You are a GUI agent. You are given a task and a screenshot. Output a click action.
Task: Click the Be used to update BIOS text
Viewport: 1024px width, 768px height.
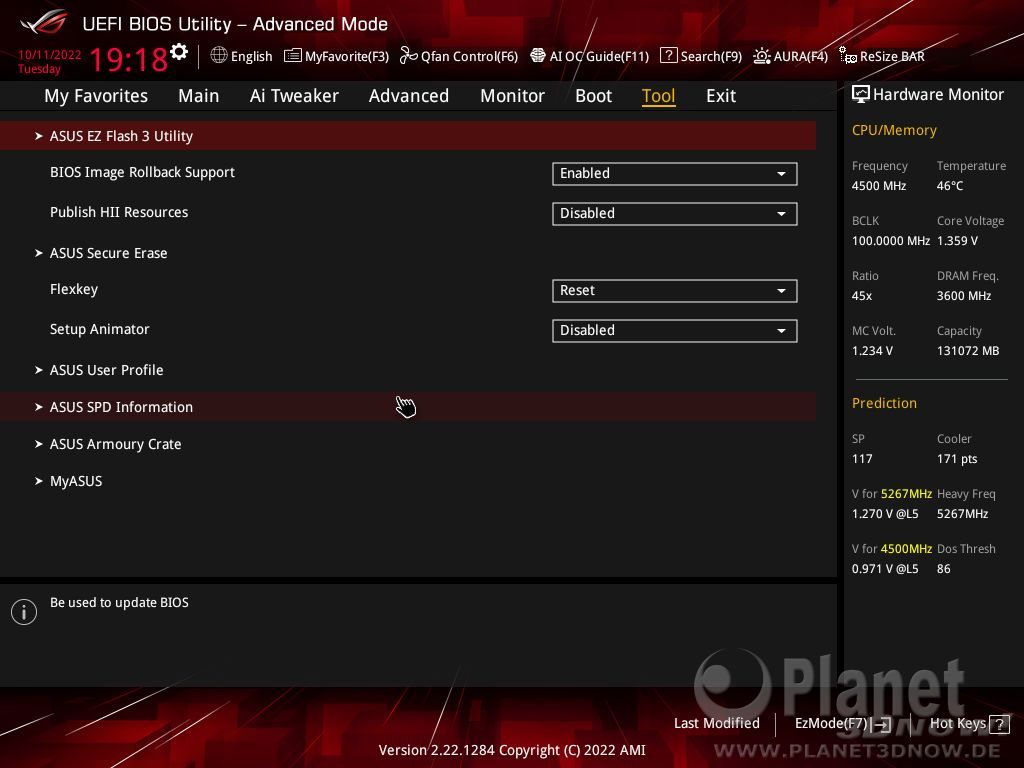(120, 603)
